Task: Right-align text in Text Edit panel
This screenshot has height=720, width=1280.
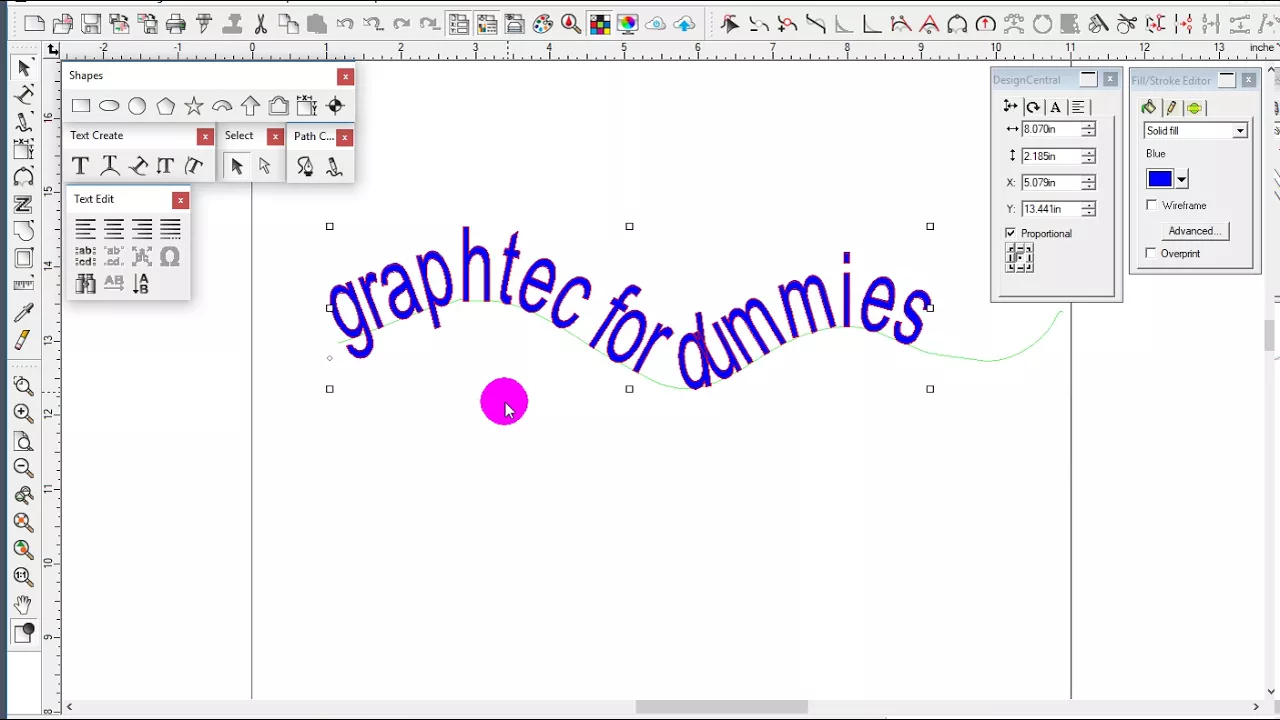Action: [142, 229]
